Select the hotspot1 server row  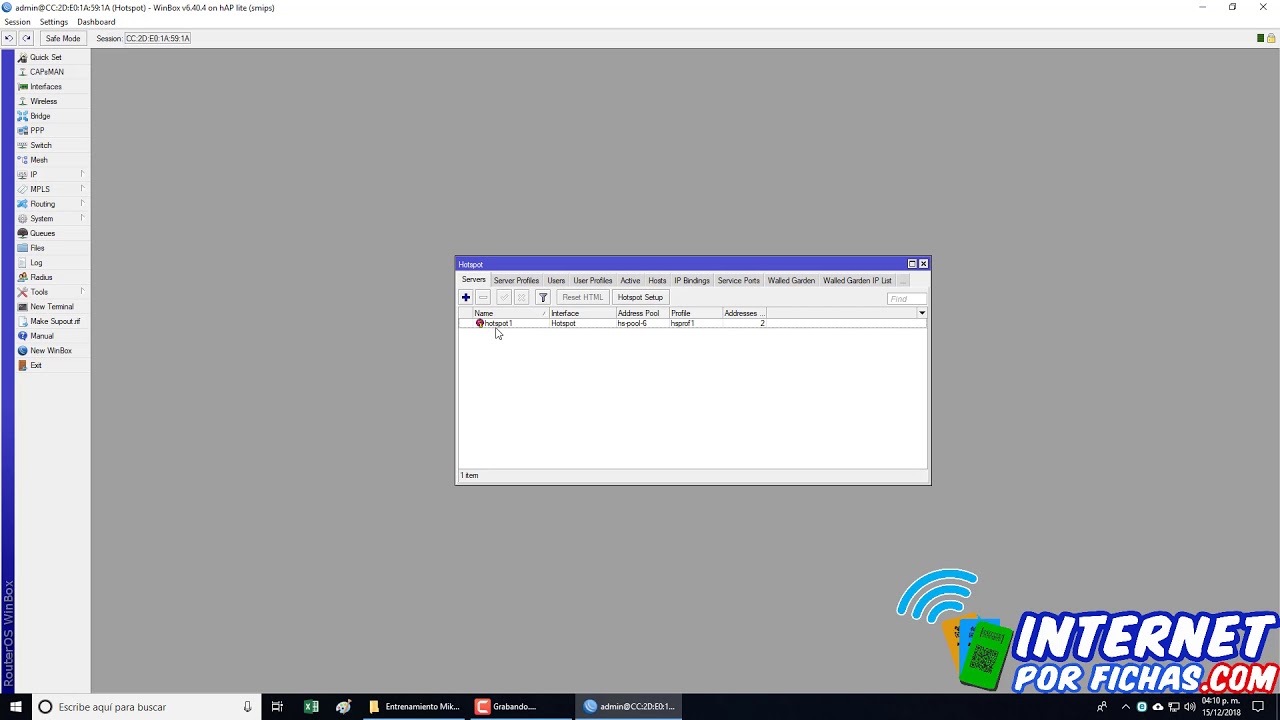692,323
